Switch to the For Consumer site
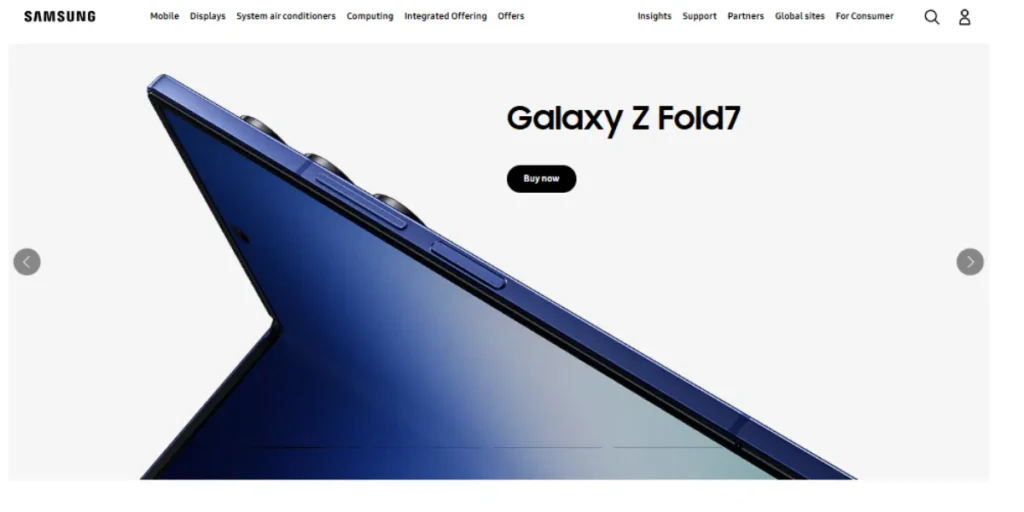Viewport: 1024px width, 512px height. coord(865,16)
